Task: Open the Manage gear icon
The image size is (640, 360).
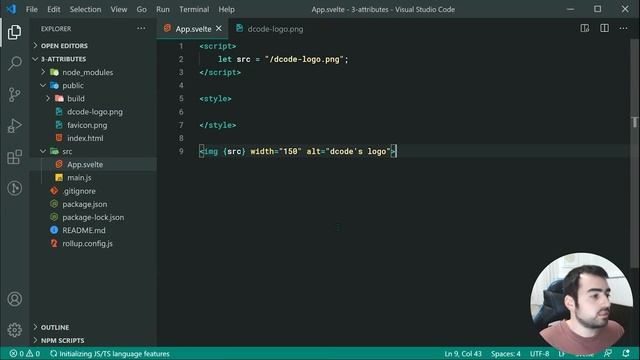Action: 14,330
